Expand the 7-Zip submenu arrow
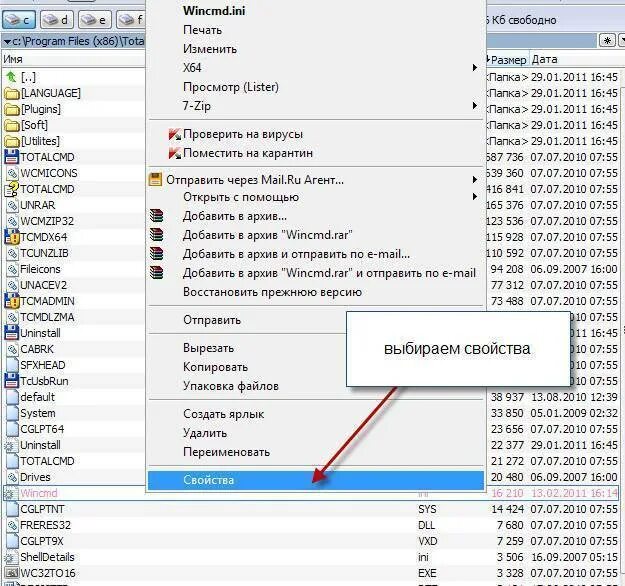Image resolution: width=625 pixels, height=586 pixels. point(474,106)
